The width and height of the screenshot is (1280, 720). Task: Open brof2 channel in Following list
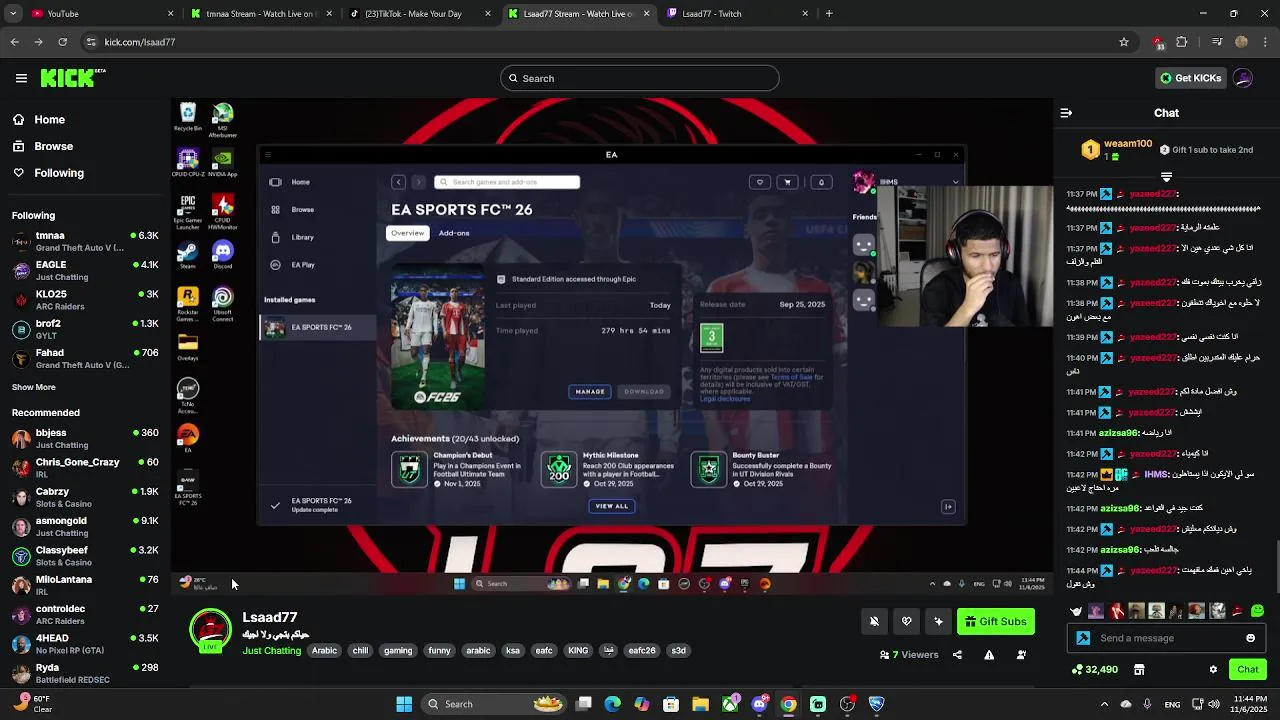tap(85, 329)
